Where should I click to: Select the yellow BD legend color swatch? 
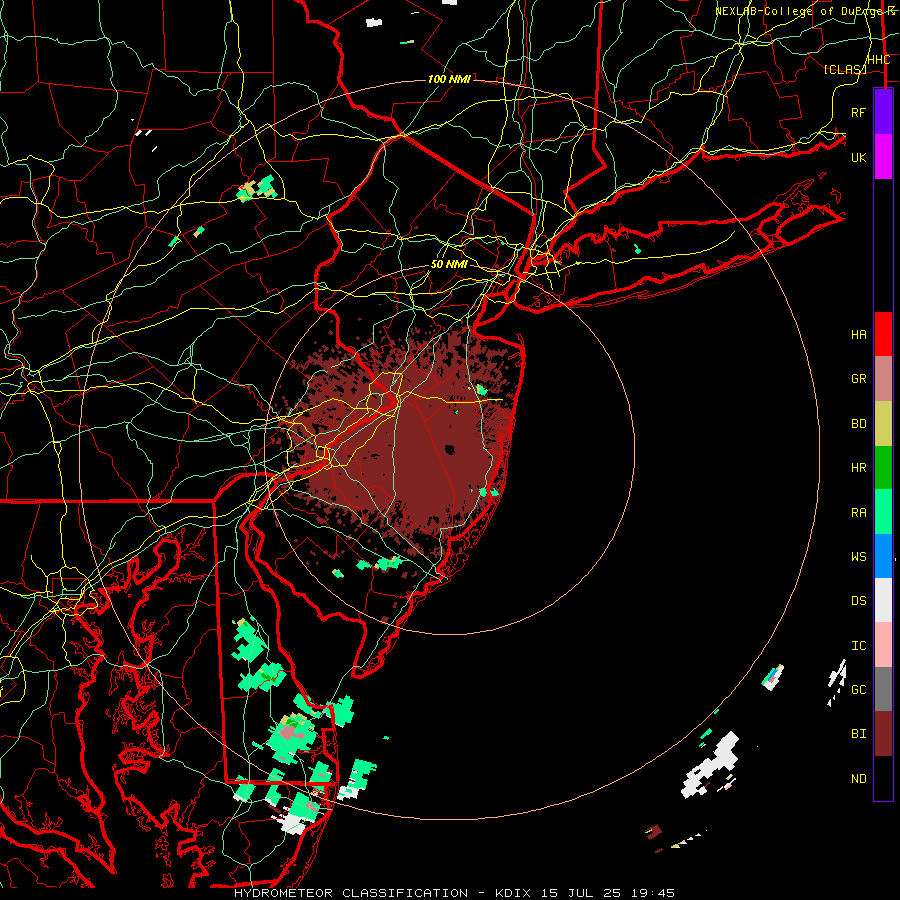[x=883, y=423]
